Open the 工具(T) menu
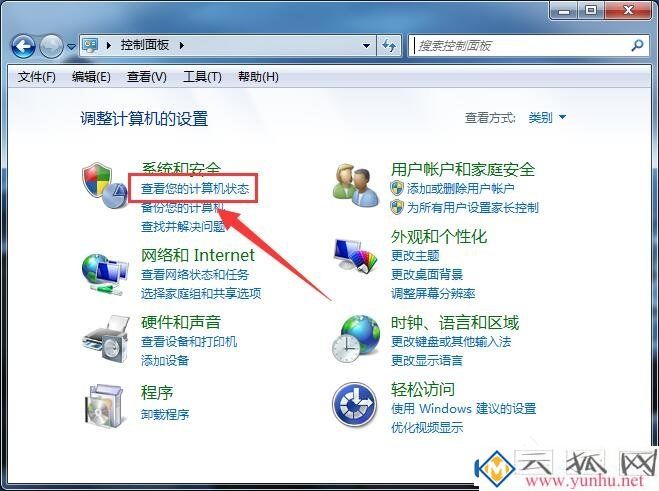This screenshot has width=659, height=491. (x=202, y=77)
